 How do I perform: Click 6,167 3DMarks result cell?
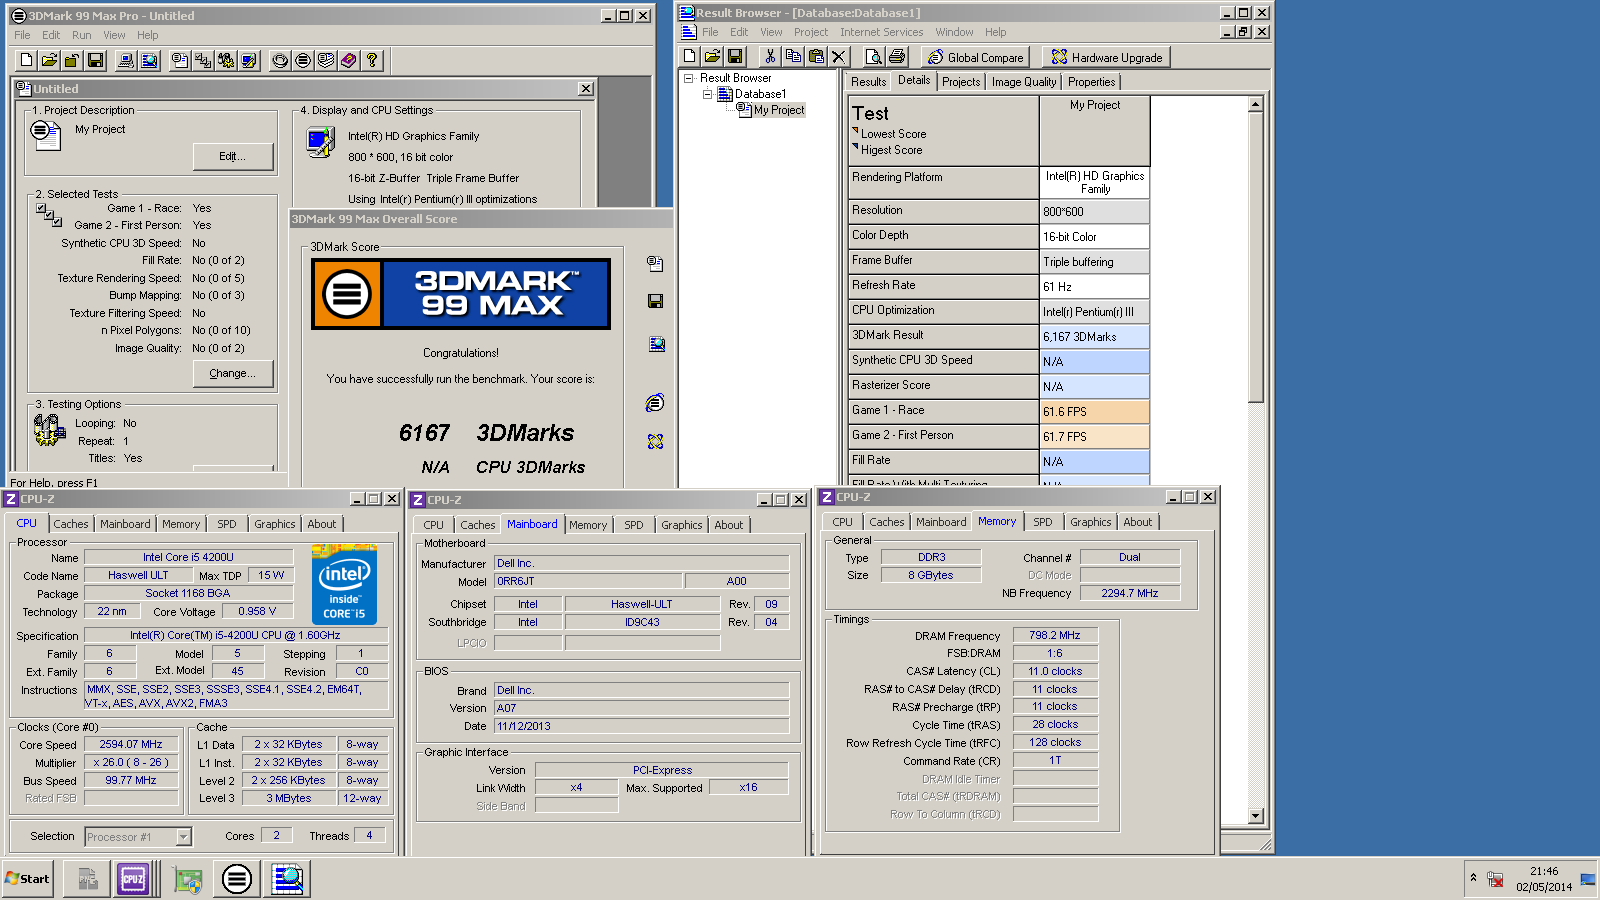tap(1095, 337)
